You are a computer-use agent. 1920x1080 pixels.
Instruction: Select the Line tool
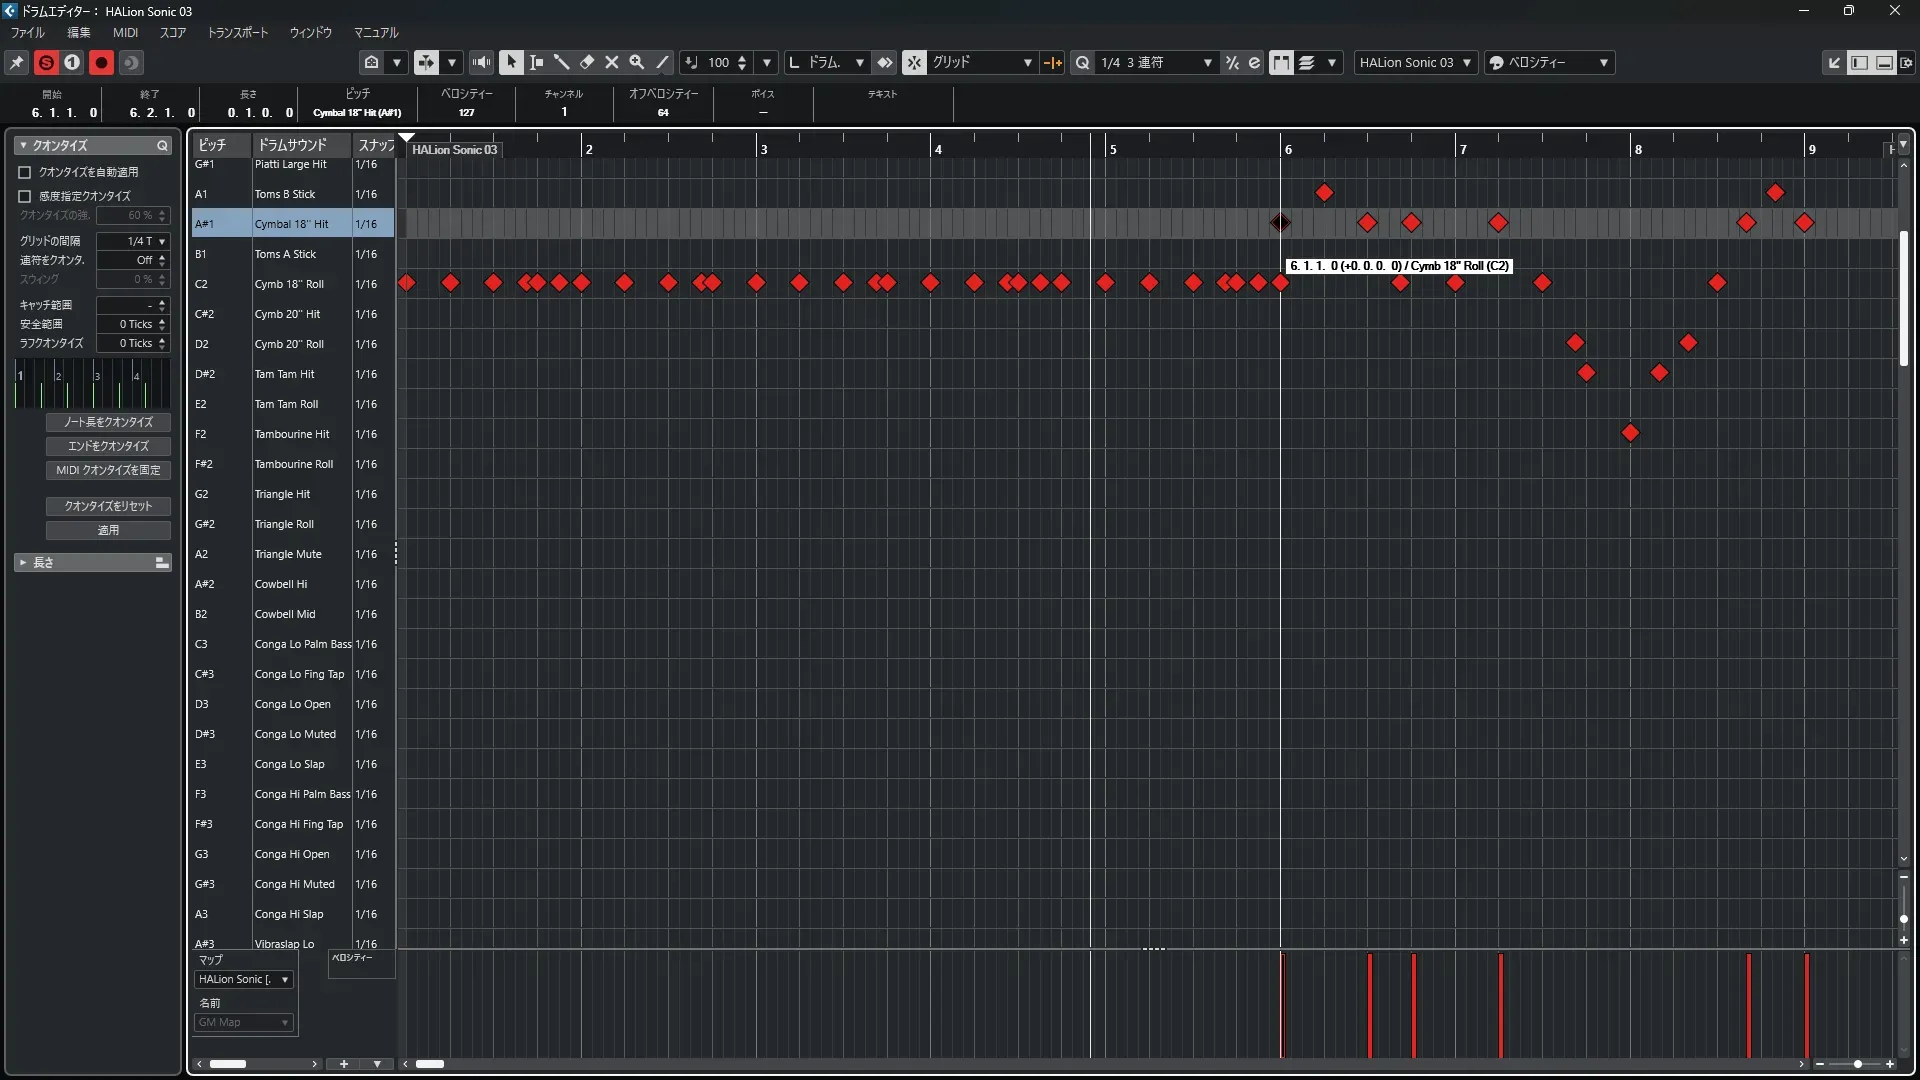point(662,62)
